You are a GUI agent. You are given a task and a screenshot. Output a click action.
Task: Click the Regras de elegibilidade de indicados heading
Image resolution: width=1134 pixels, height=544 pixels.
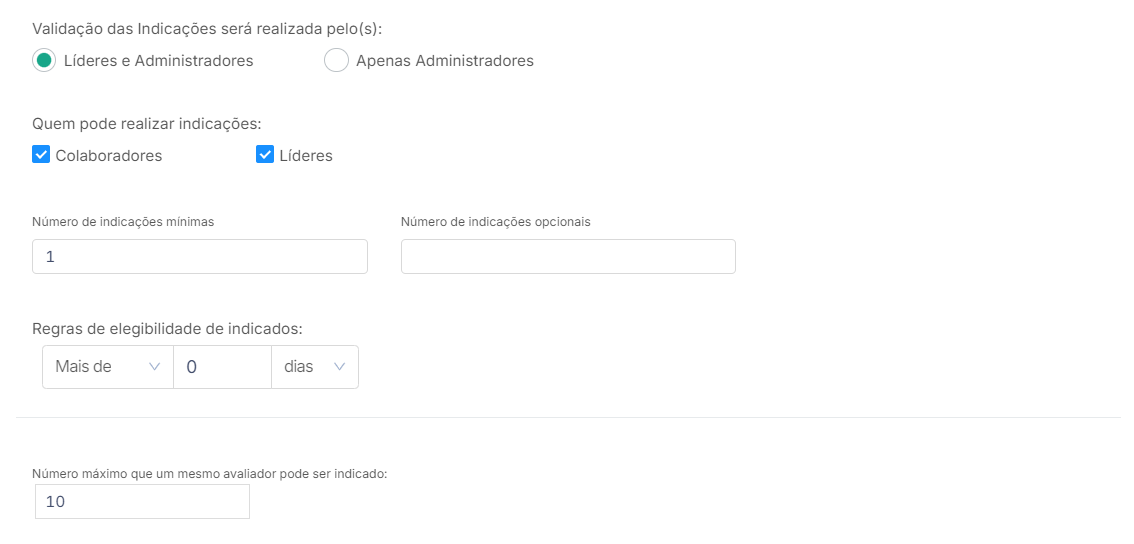coord(167,328)
